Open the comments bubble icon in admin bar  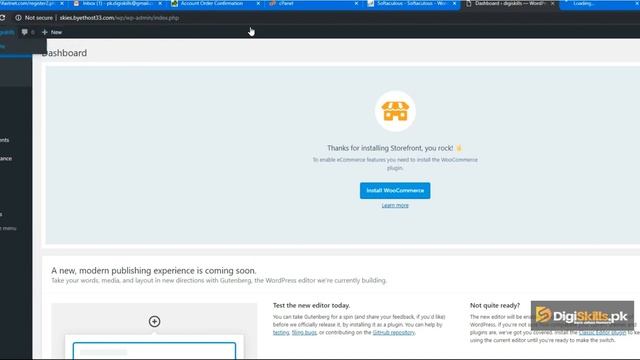(x=25, y=32)
